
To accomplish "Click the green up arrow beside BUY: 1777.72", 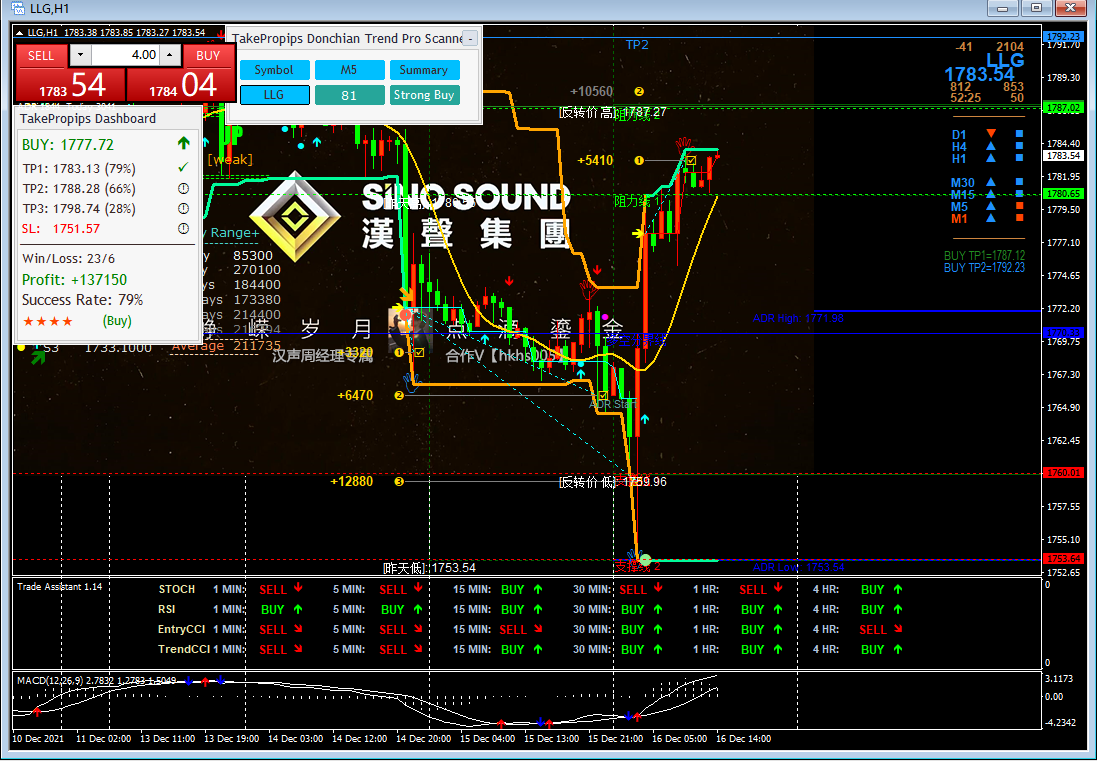I will tap(183, 143).
